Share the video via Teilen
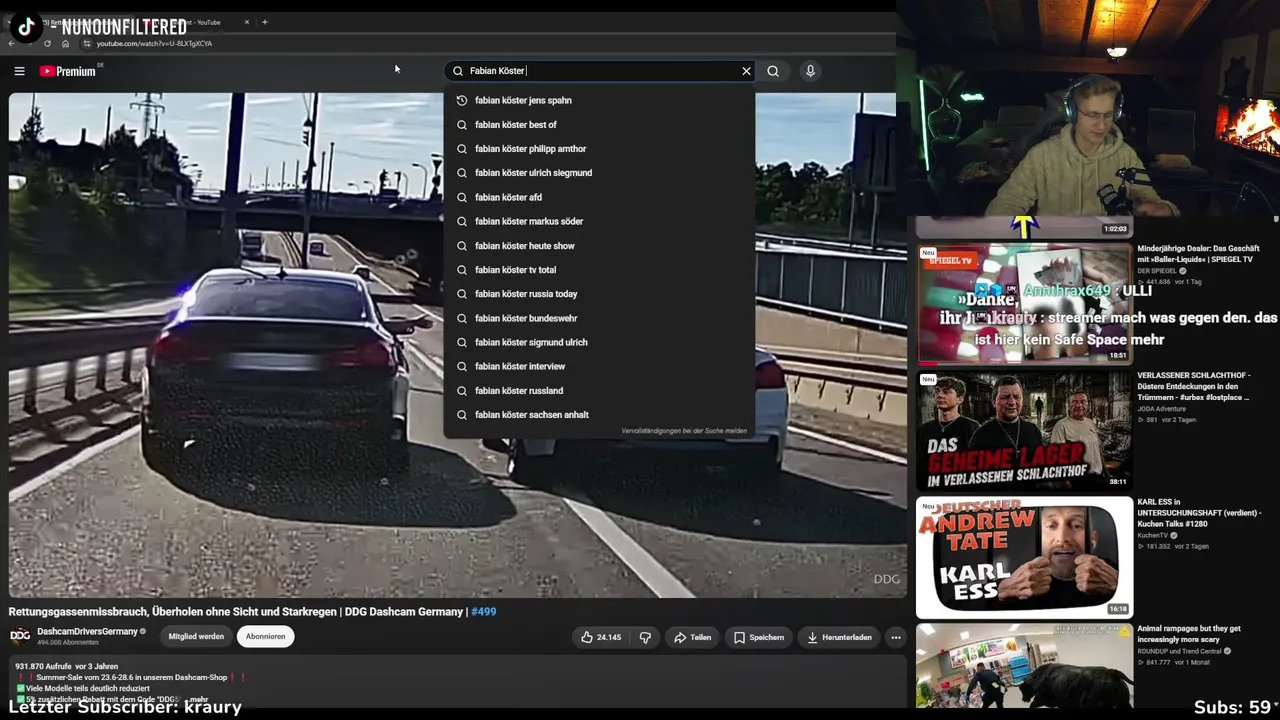This screenshot has height=720, width=1280. coord(692,637)
